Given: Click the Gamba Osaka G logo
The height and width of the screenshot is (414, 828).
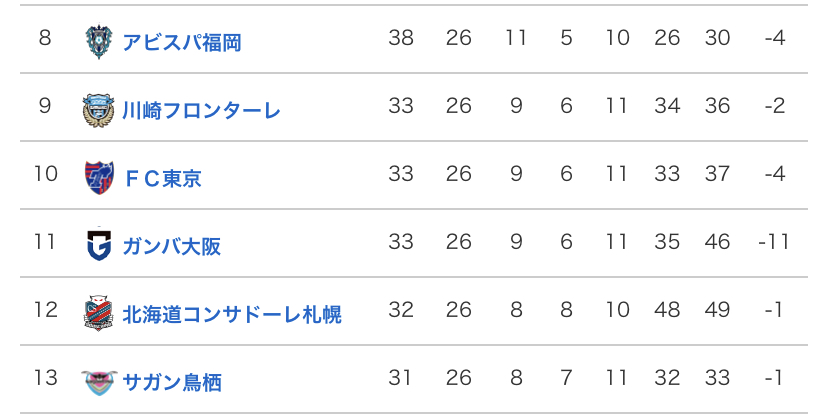Looking at the screenshot, I should coord(99,245).
